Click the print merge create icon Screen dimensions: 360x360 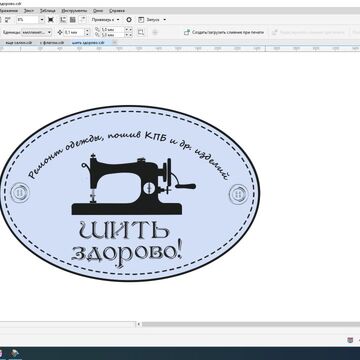tap(187, 32)
